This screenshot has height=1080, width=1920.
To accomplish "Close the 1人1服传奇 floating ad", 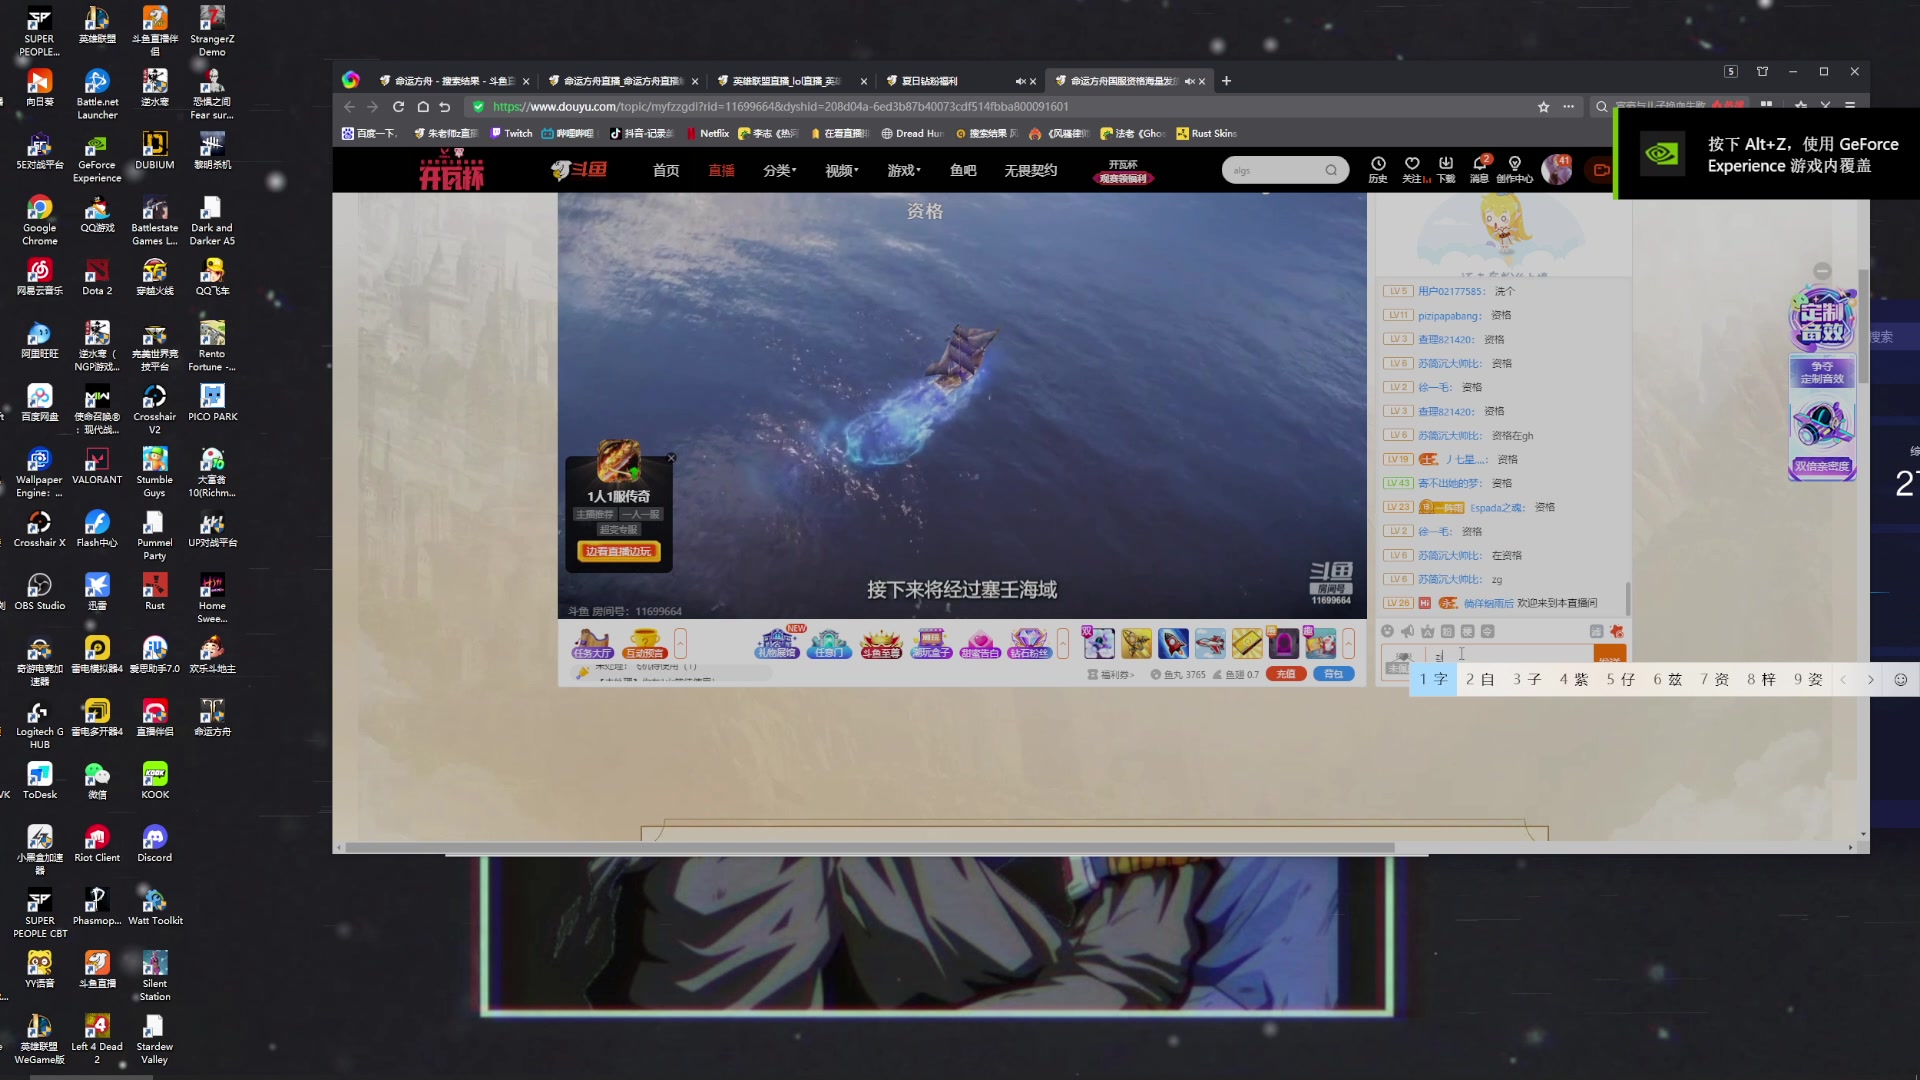I will pos(671,458).
